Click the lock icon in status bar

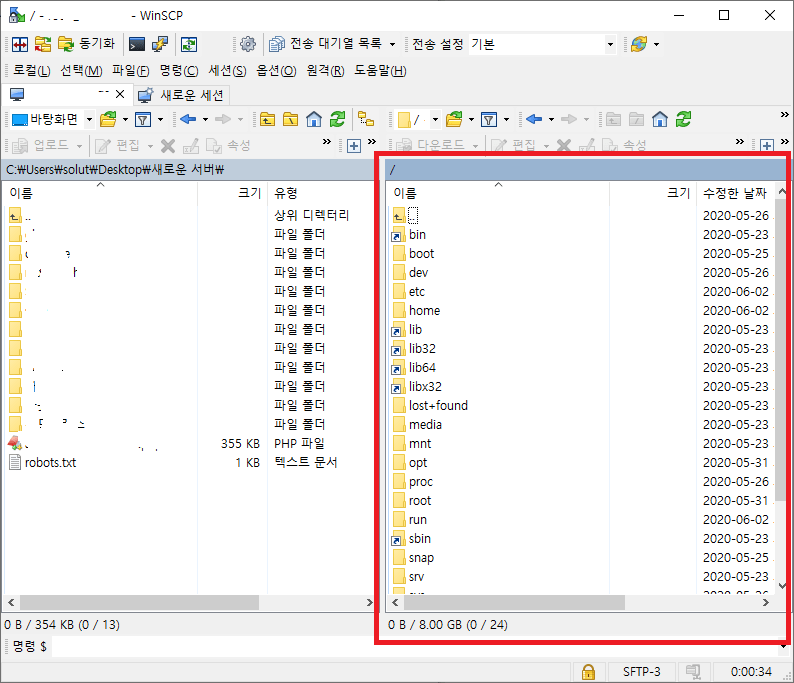pos(589,670)
